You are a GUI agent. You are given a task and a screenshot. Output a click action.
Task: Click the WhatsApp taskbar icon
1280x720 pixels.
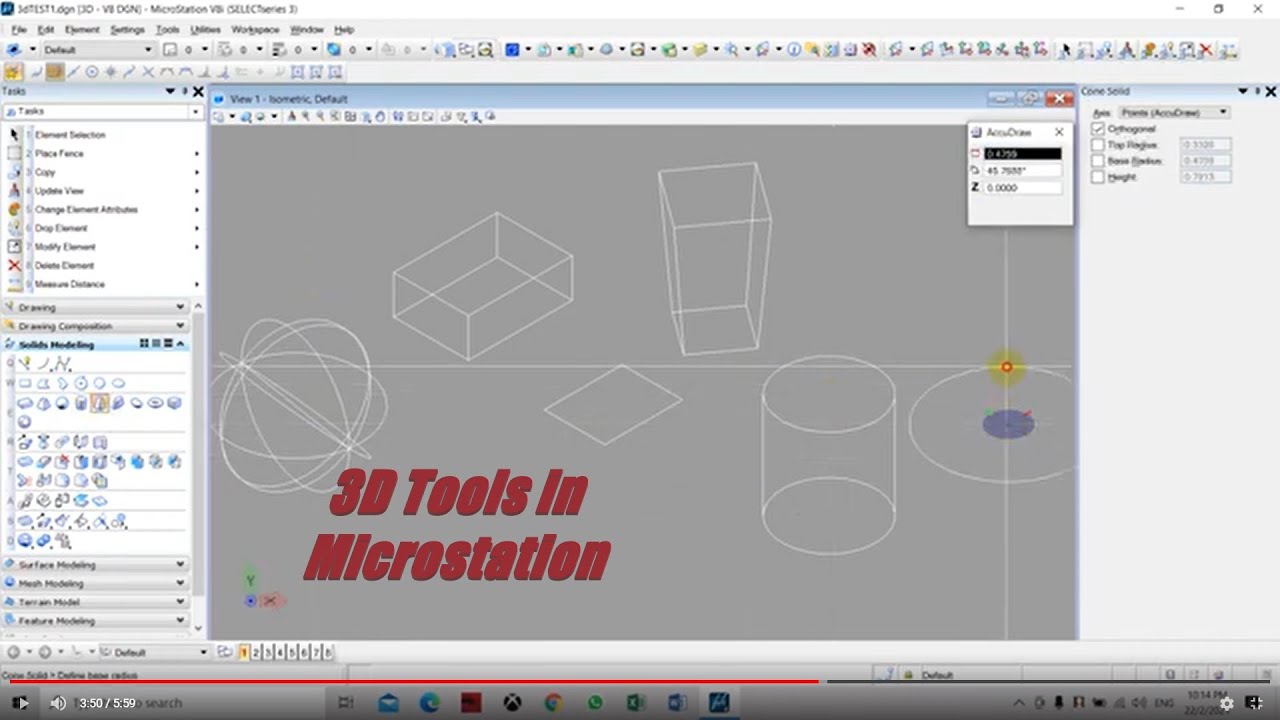[595, 703]
